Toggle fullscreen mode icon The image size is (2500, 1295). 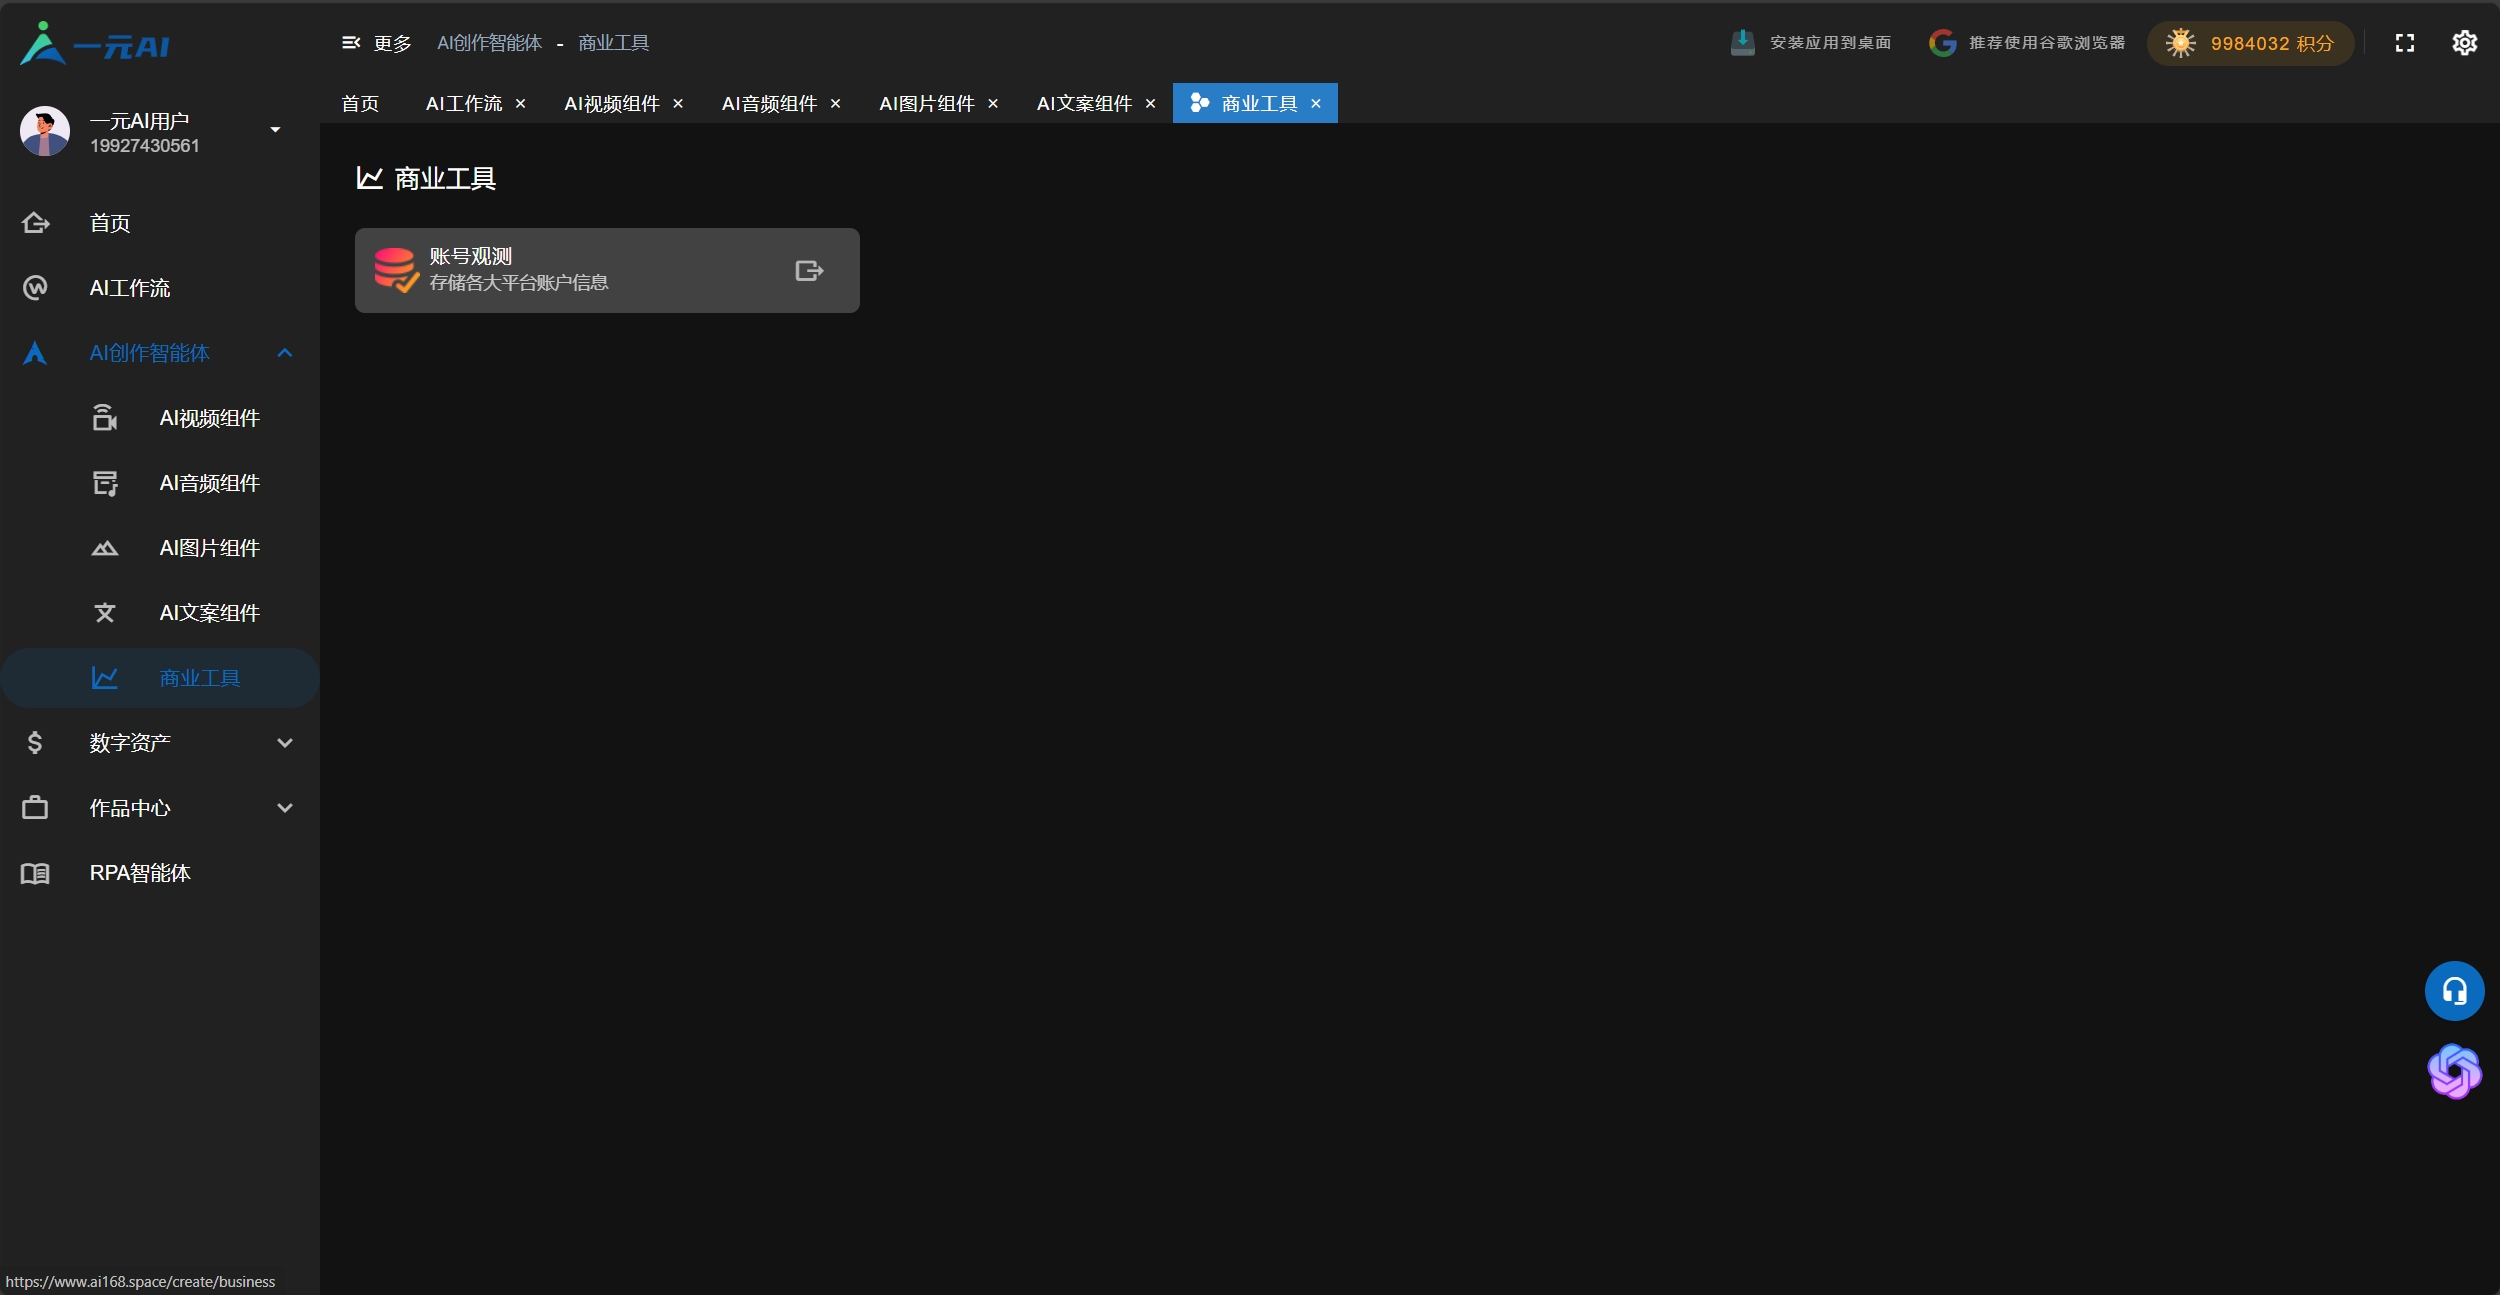(2404, 43)
